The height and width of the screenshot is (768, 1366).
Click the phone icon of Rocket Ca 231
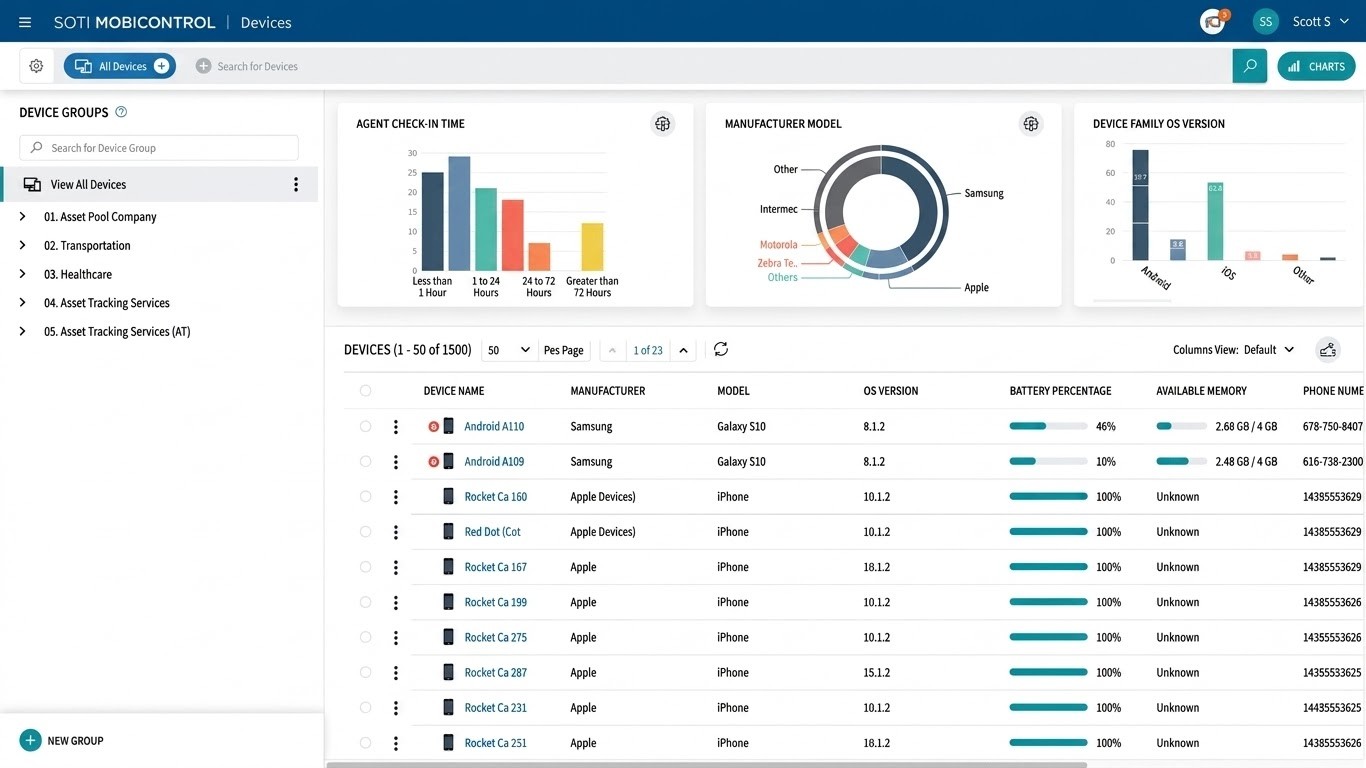(x=448, y=707)
